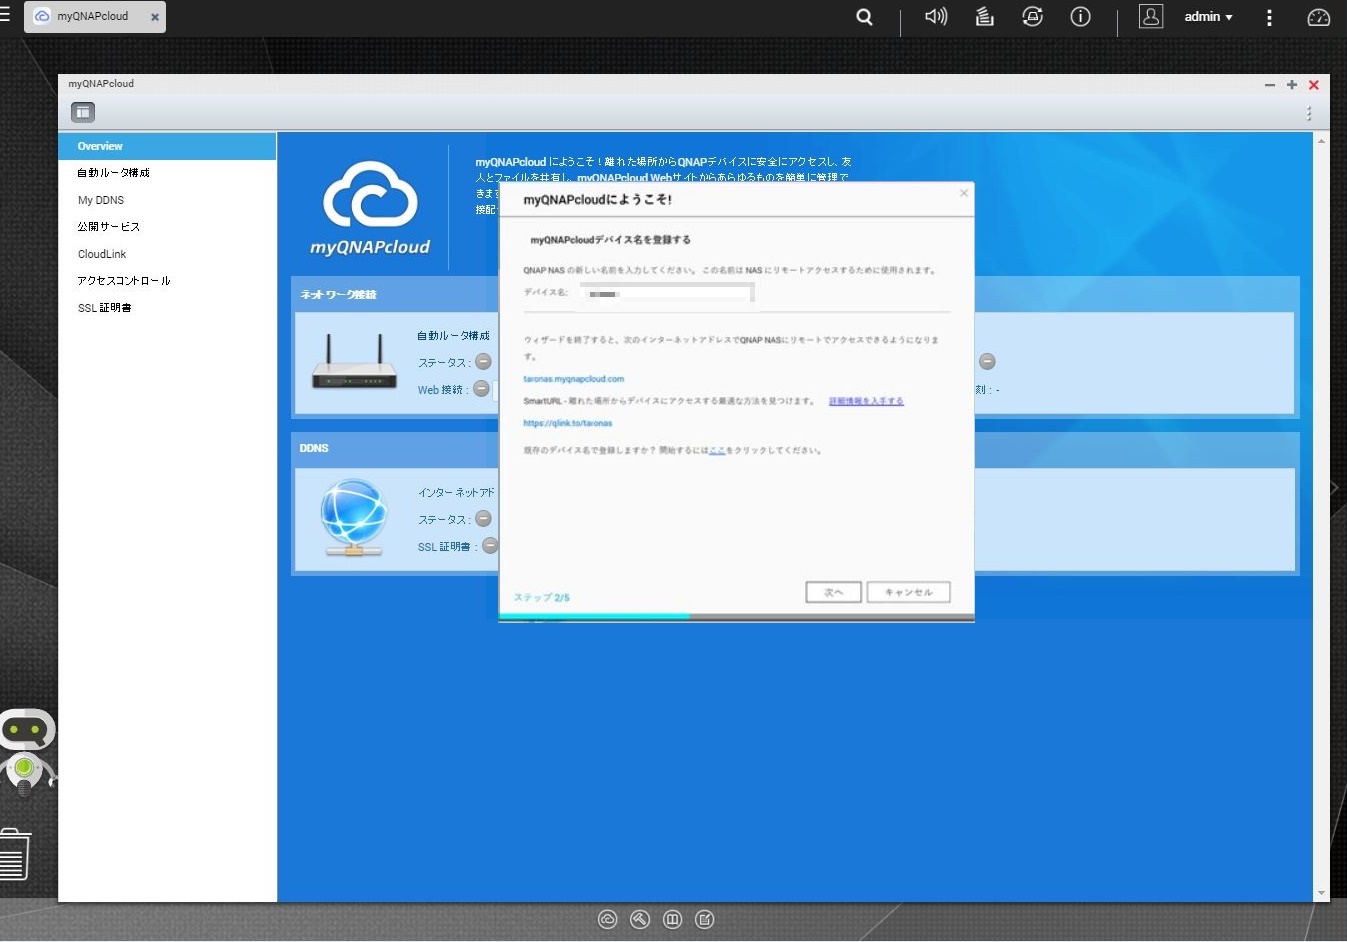The image size is (1347, 942).
Task: Open external devices sync icon
Action: tap(1033, 17)
